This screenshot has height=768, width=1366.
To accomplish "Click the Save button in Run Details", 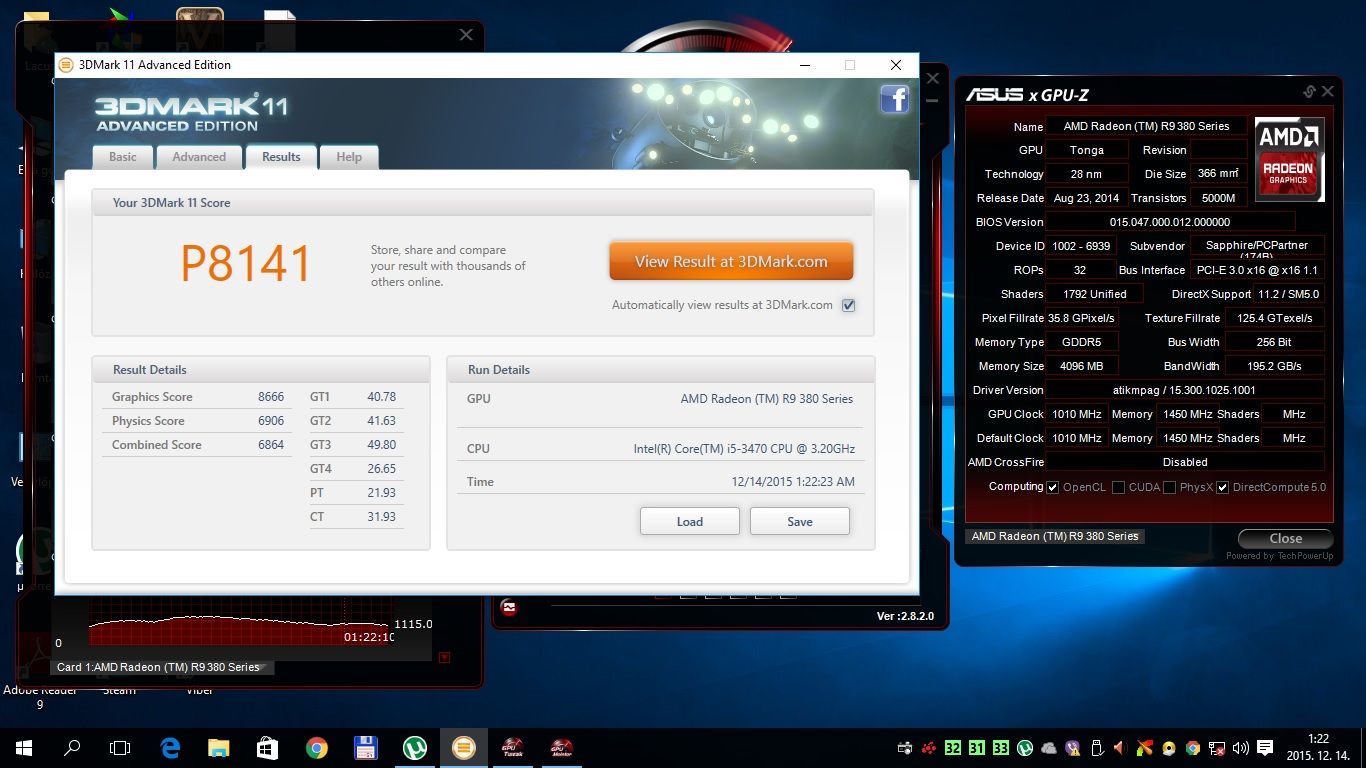I will pyautogui.click(x=800, y=522).
